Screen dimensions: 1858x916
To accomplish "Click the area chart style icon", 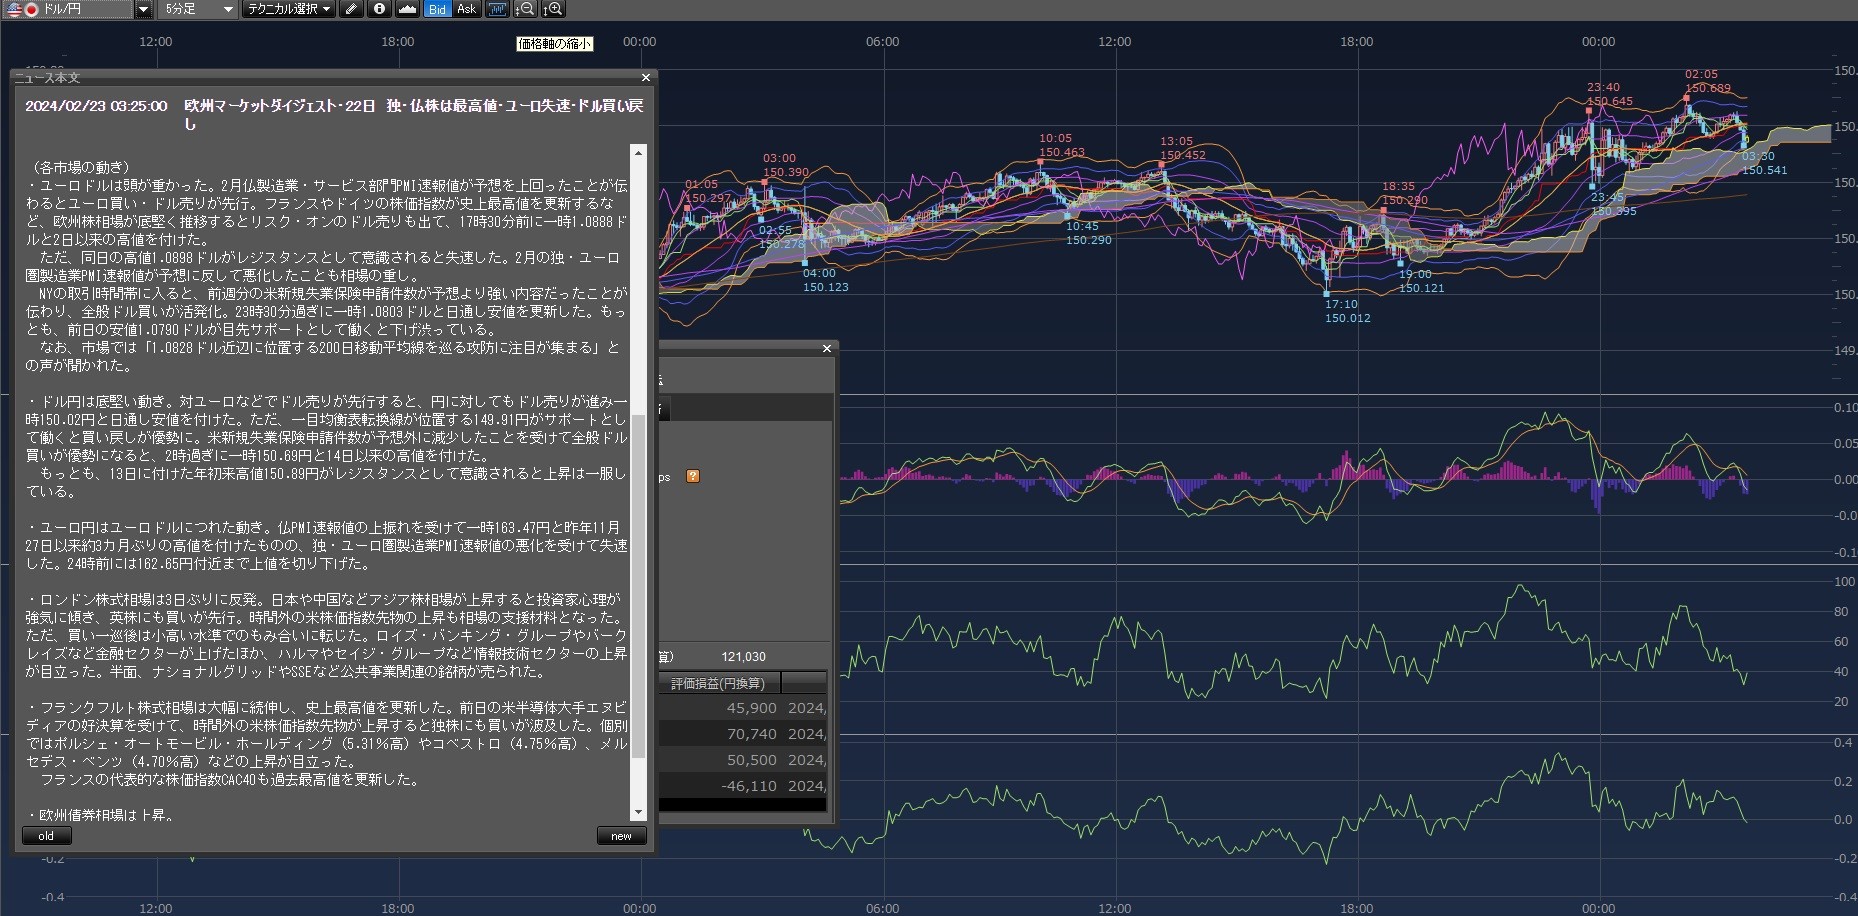I will 407,9.
